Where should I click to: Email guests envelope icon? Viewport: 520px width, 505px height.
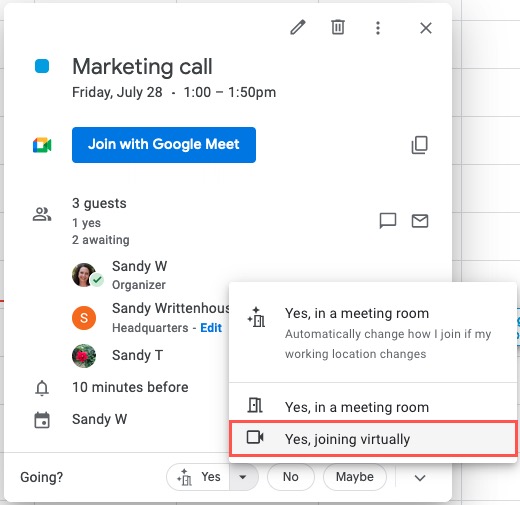click(x=420, y=221)
